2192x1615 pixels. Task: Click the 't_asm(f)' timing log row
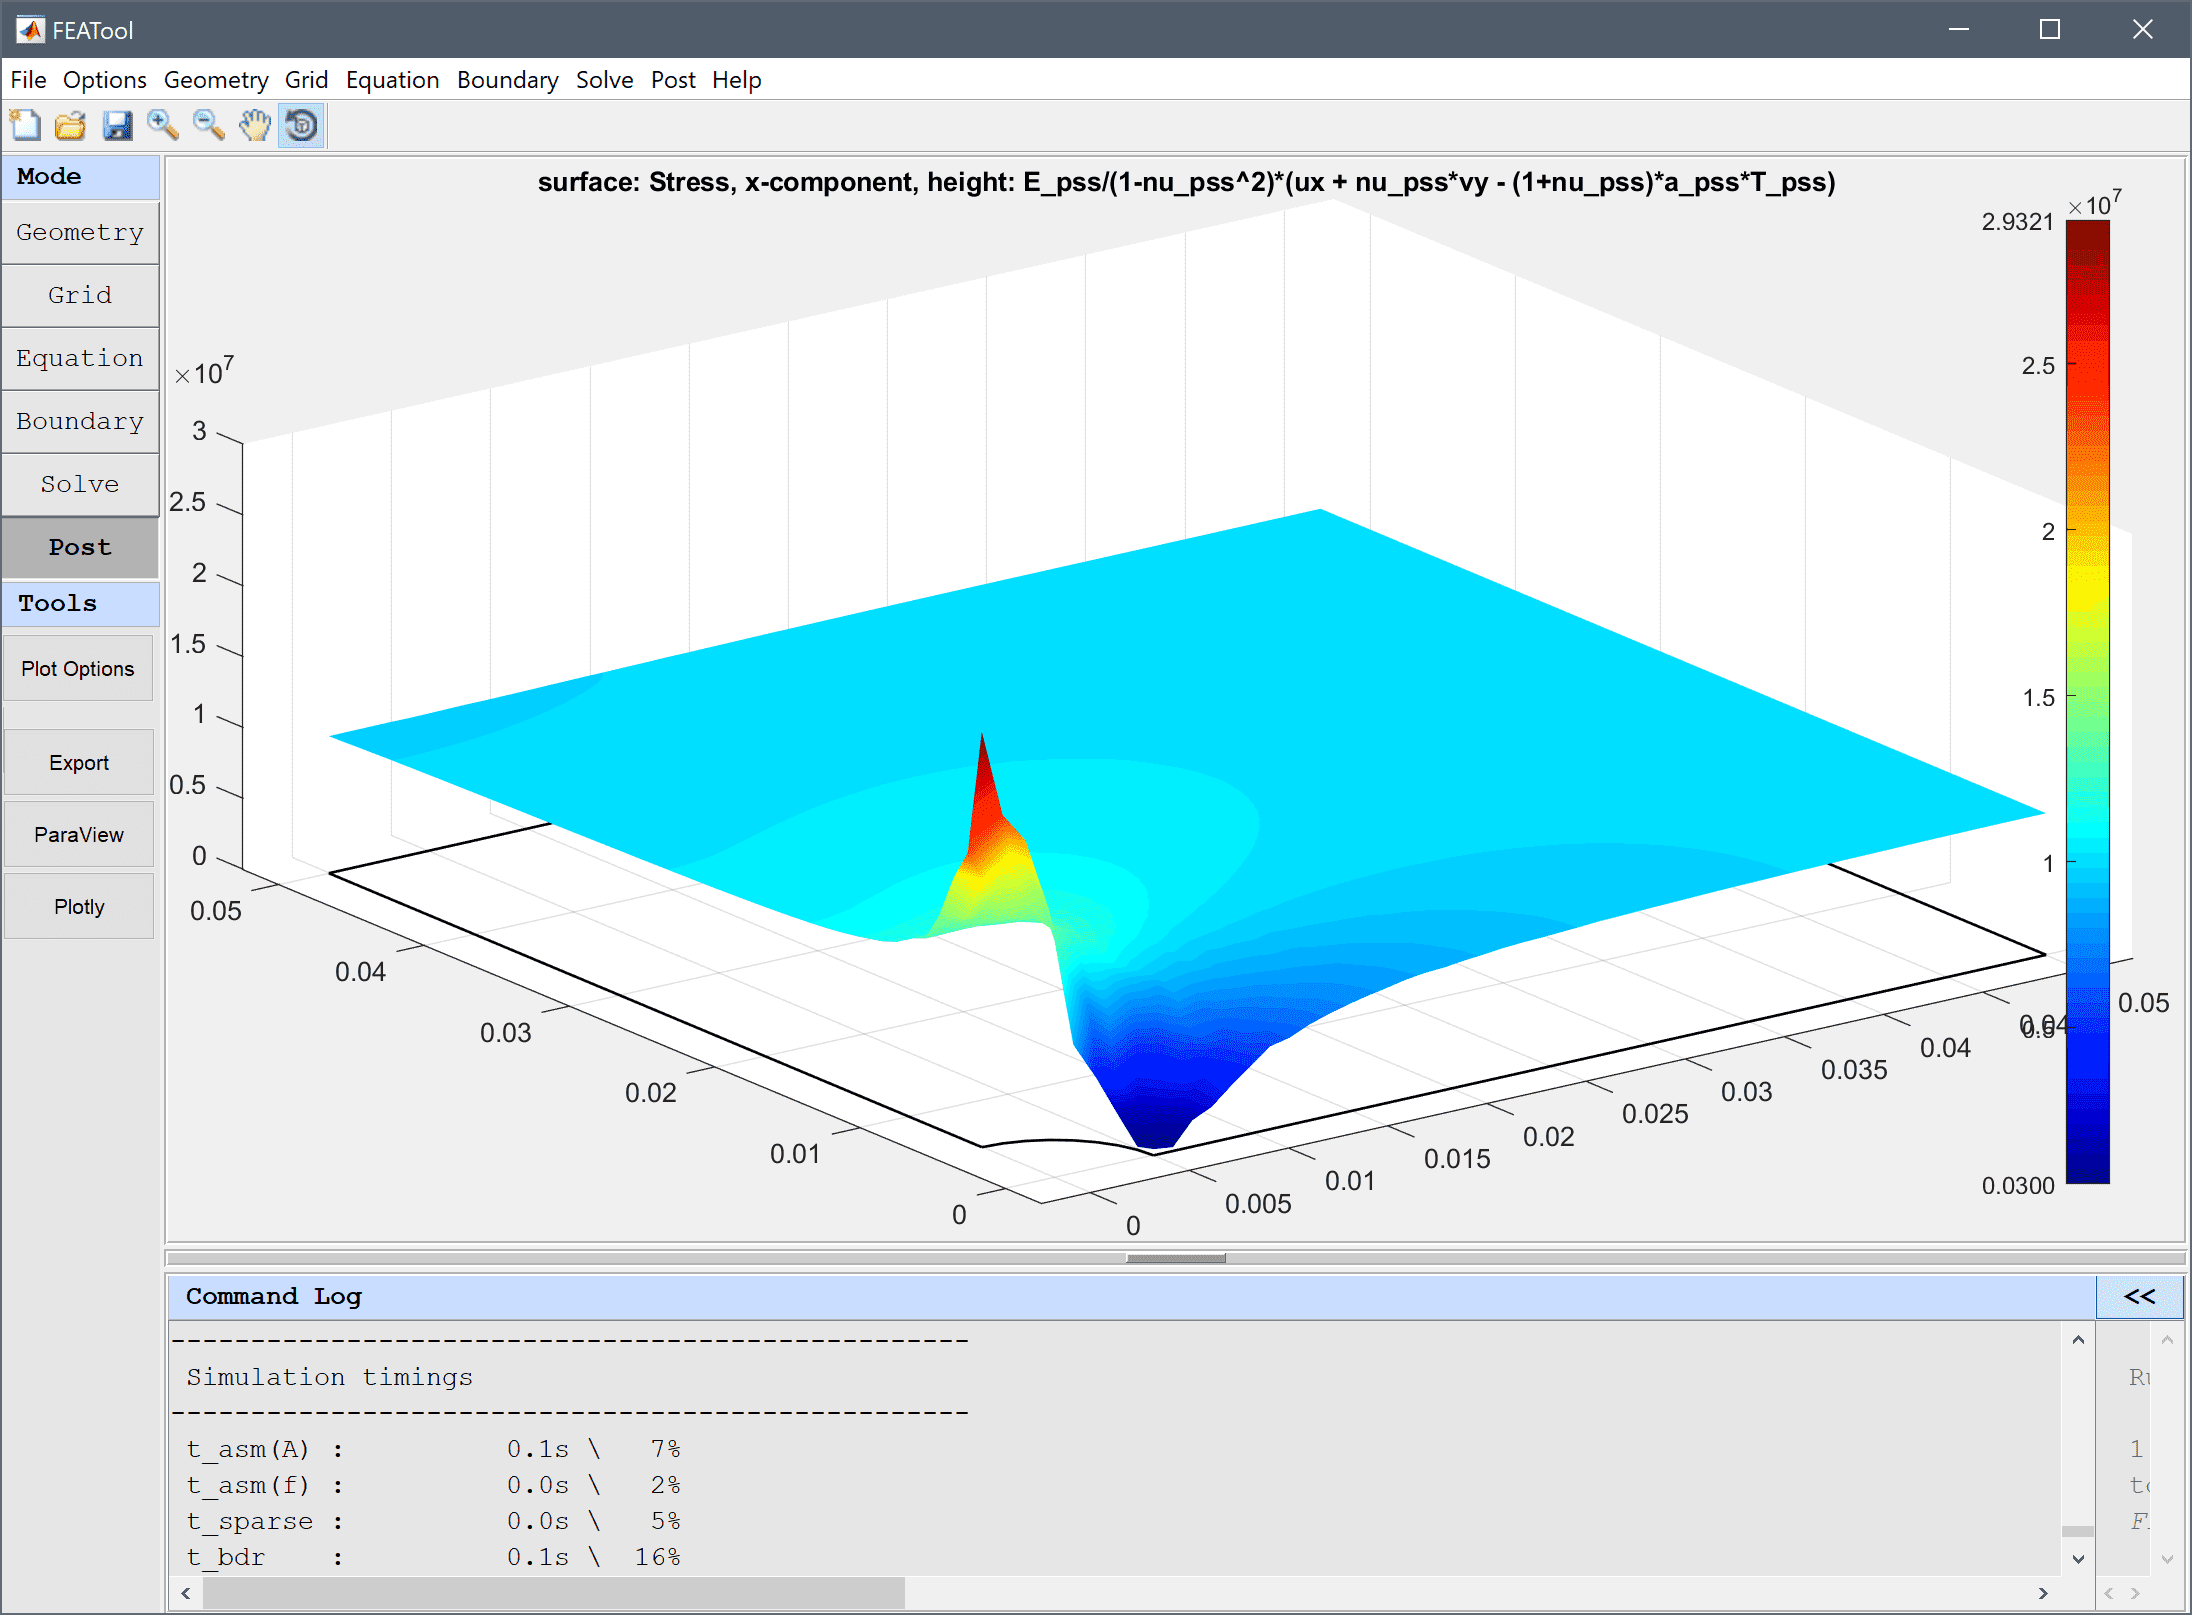click(433, 1485)
